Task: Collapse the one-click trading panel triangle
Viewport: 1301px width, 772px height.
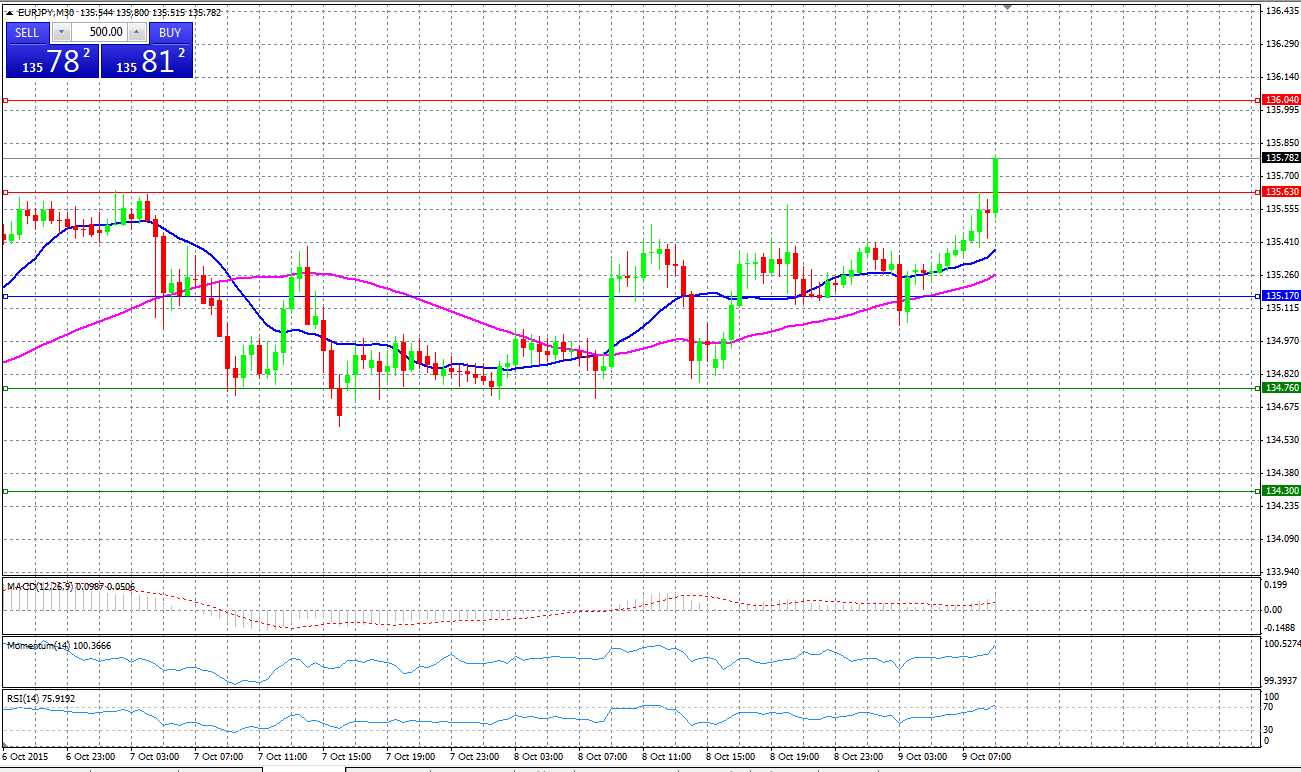Action: tap(9, 13)
